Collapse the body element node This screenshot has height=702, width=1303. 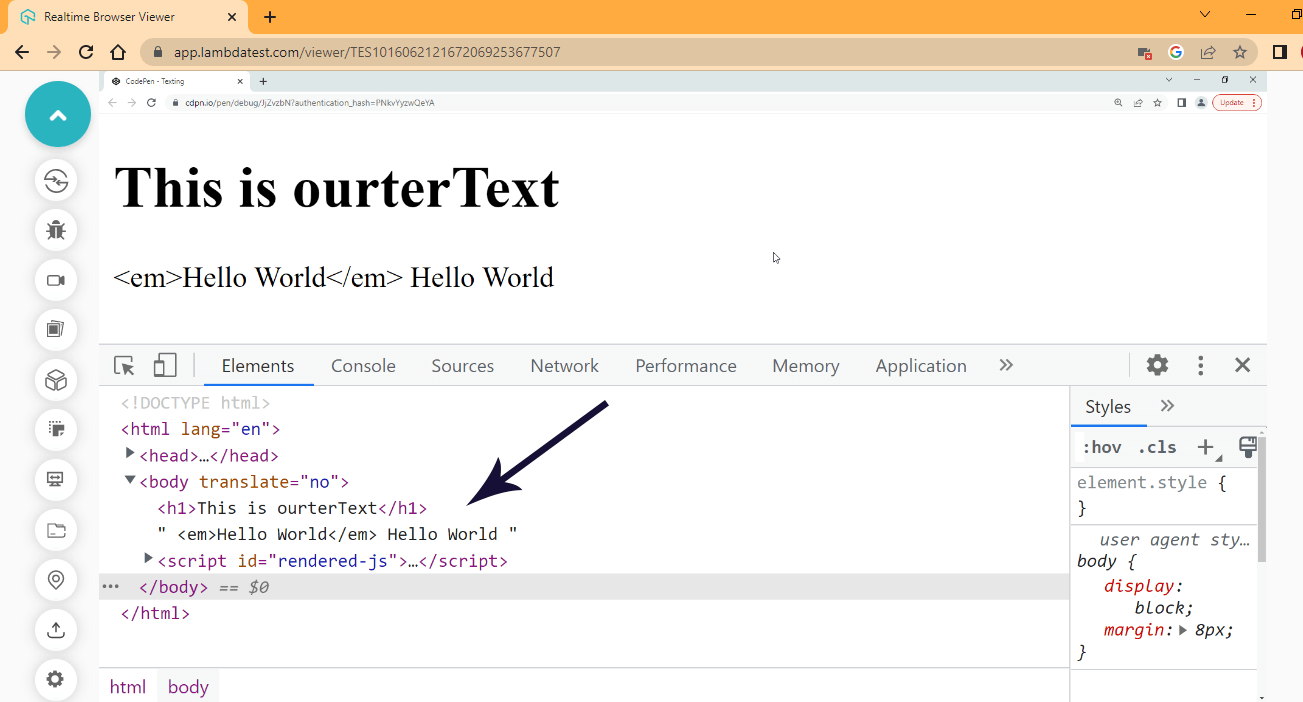click(x=130, y=481)
